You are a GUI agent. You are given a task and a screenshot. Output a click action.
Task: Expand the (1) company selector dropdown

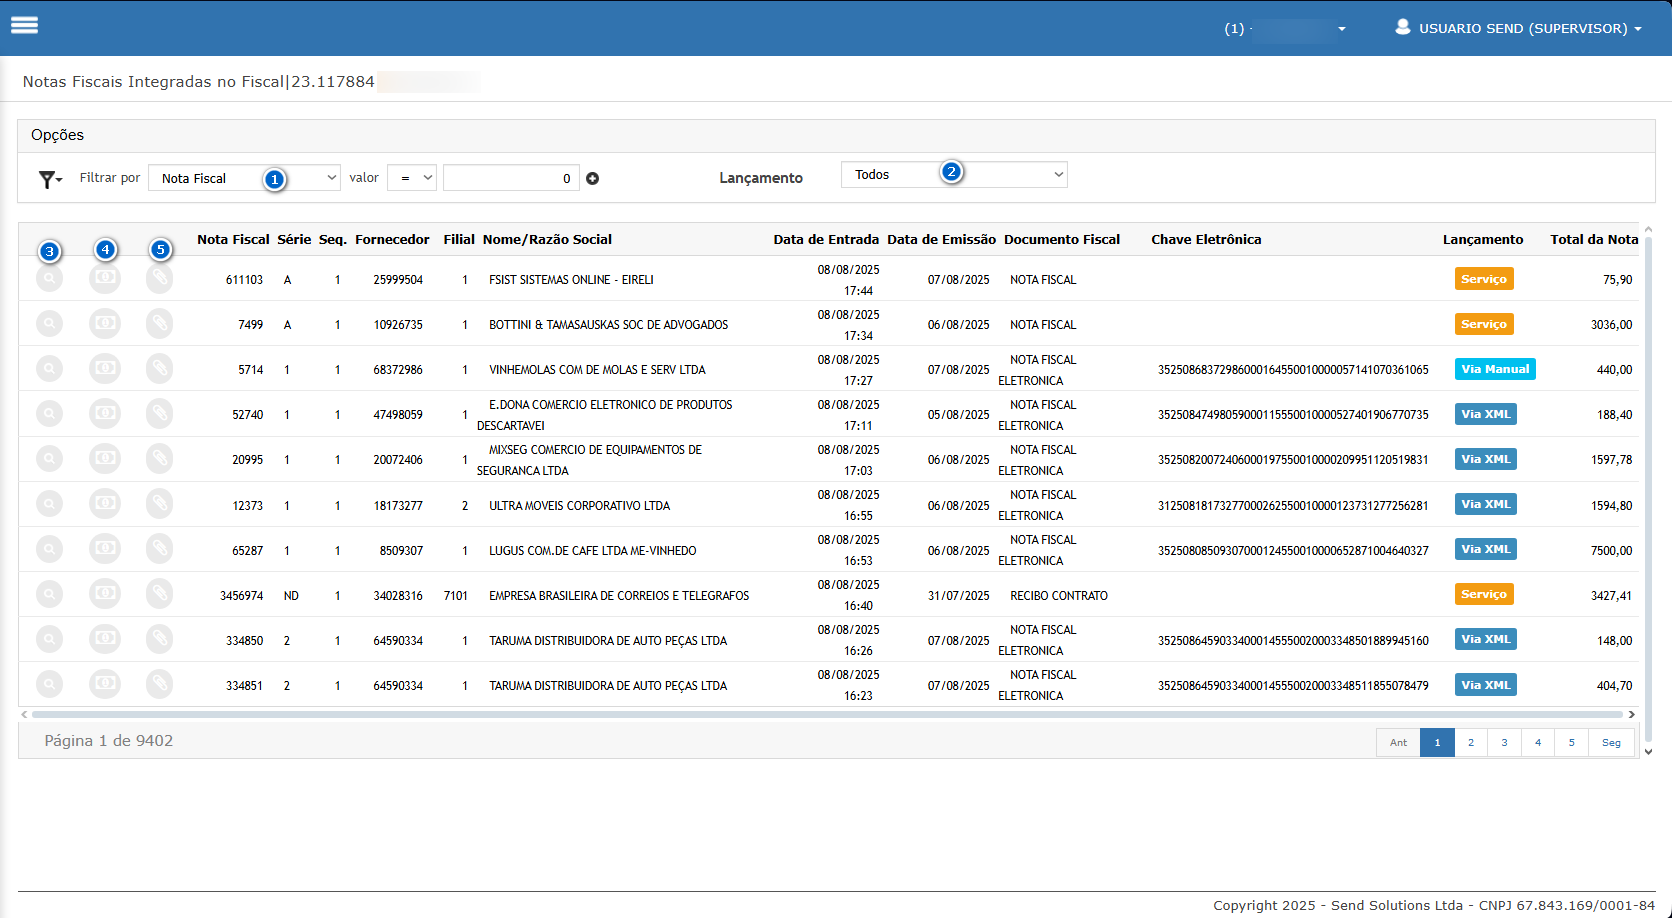[x=1285, y=29]
